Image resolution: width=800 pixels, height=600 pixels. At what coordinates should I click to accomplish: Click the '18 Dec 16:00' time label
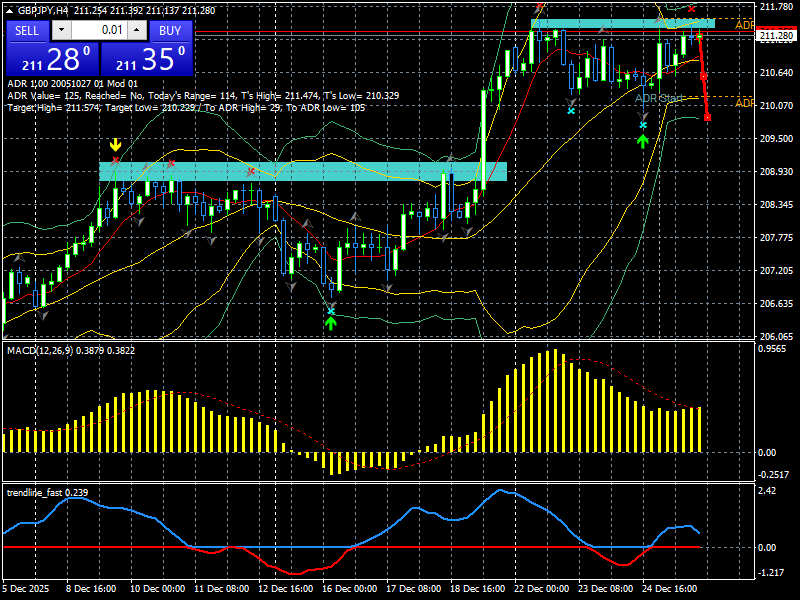[478, 588]
